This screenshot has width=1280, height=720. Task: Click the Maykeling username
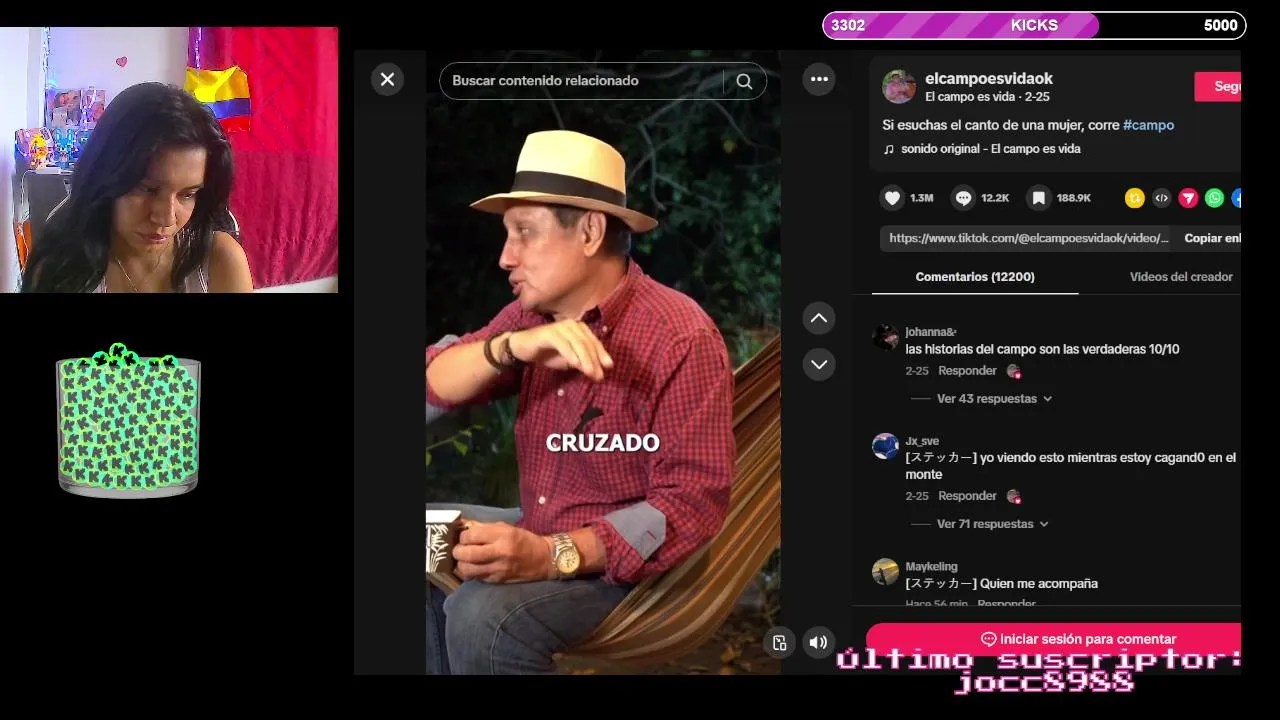931,567
